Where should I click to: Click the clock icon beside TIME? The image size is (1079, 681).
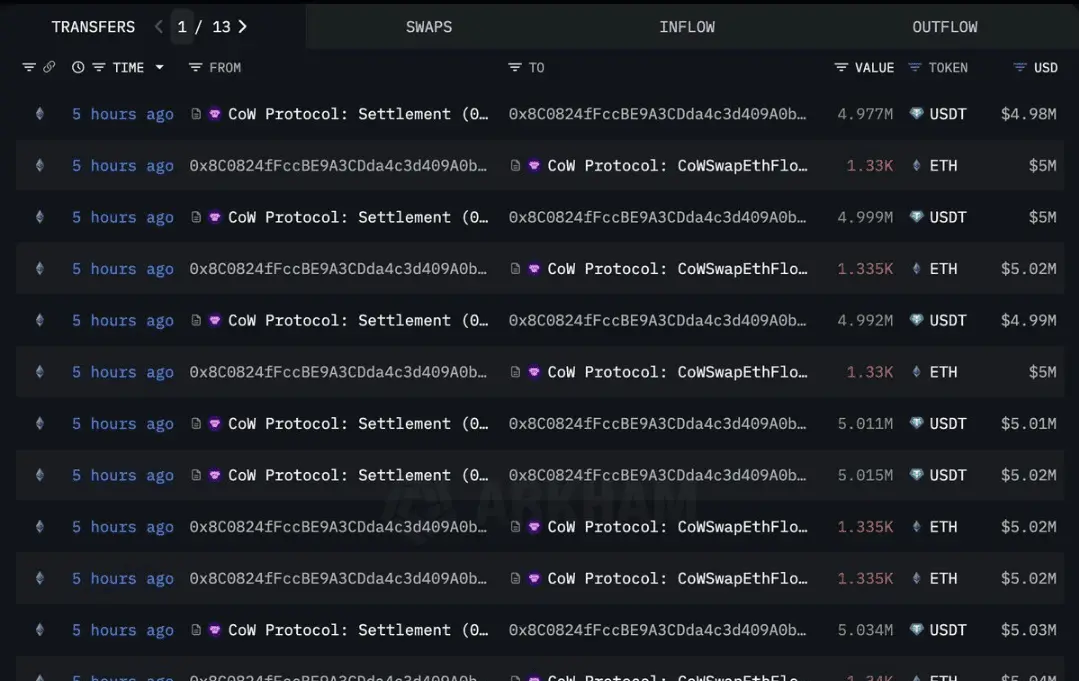78,67
